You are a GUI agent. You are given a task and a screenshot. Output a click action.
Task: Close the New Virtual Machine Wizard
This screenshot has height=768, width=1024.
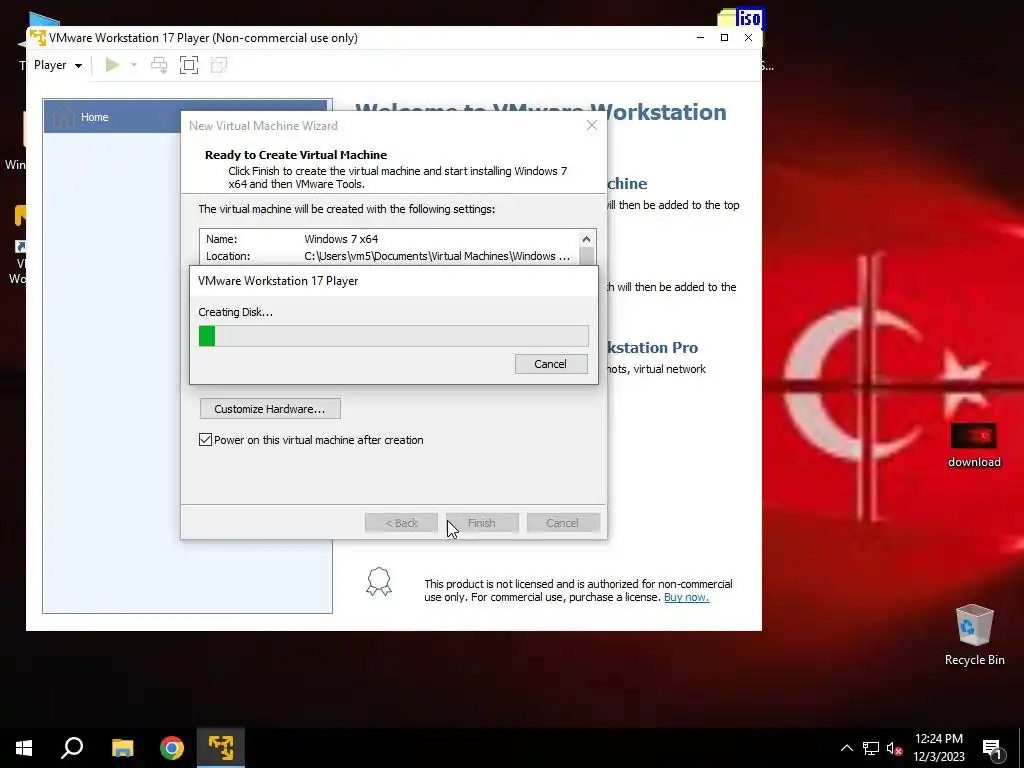pyautogui.click(x=592, y=125)
